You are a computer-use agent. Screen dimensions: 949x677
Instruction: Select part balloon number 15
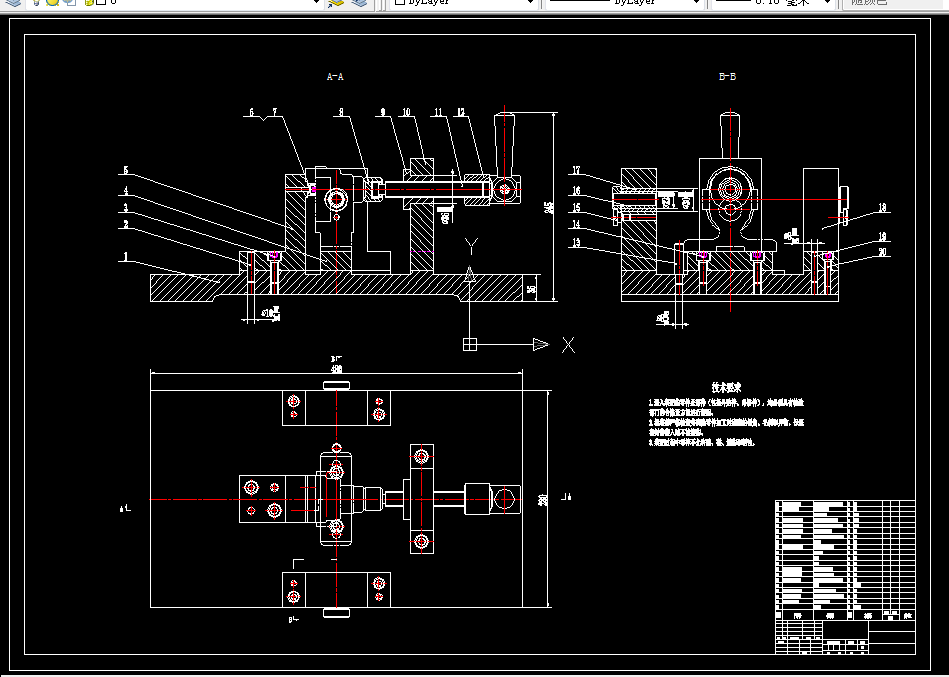576,208
